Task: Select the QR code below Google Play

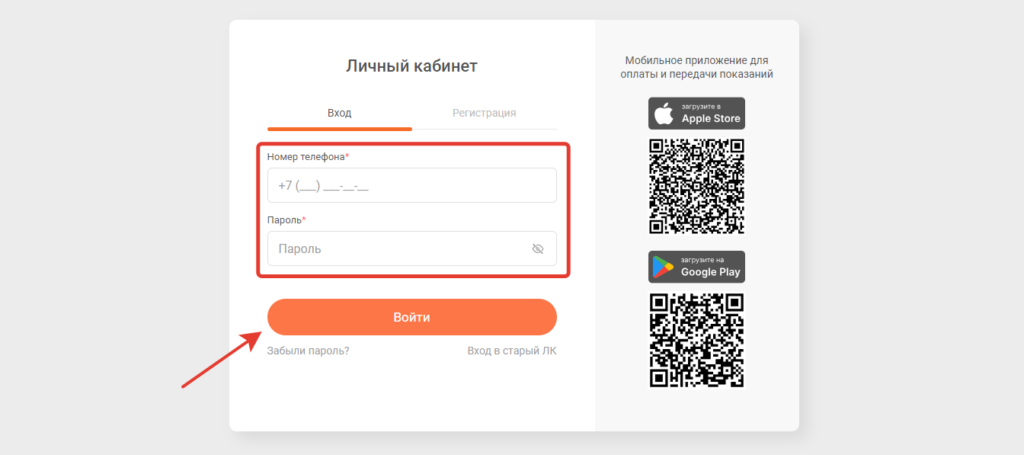Action: click(697, 339)
